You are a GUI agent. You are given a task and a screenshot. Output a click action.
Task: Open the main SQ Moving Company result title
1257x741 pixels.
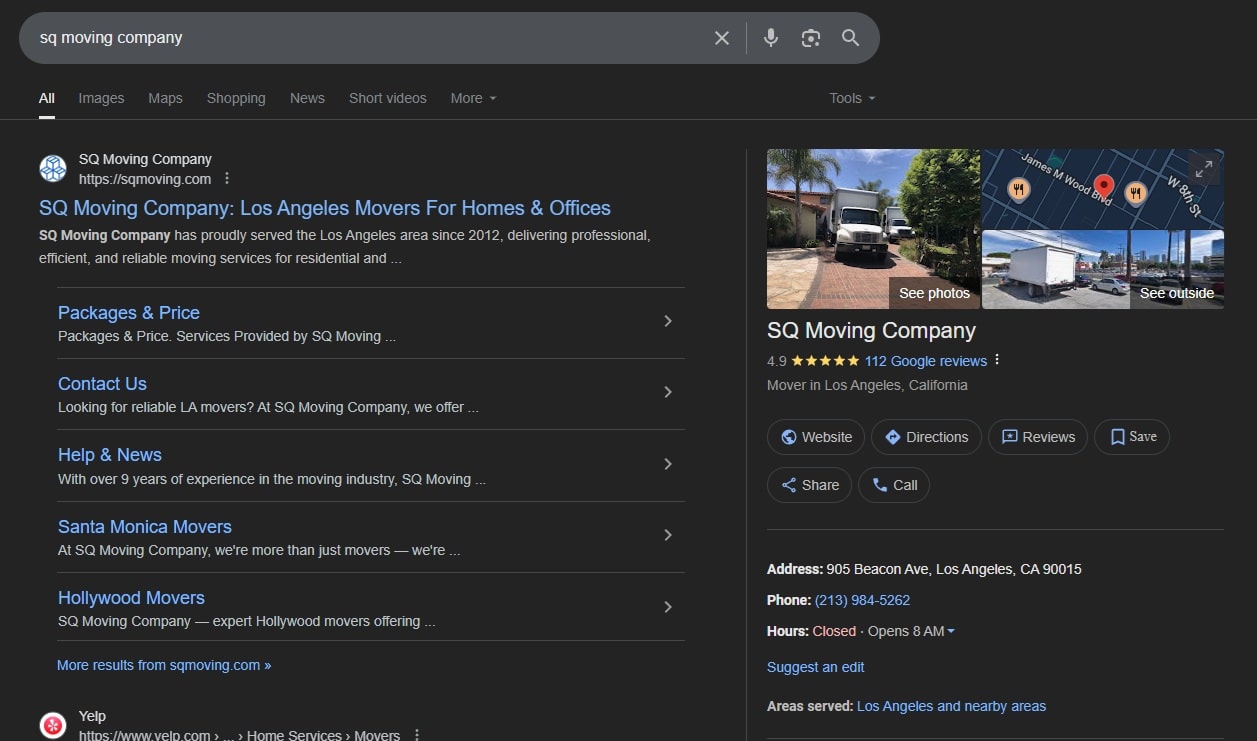[325, 208]
